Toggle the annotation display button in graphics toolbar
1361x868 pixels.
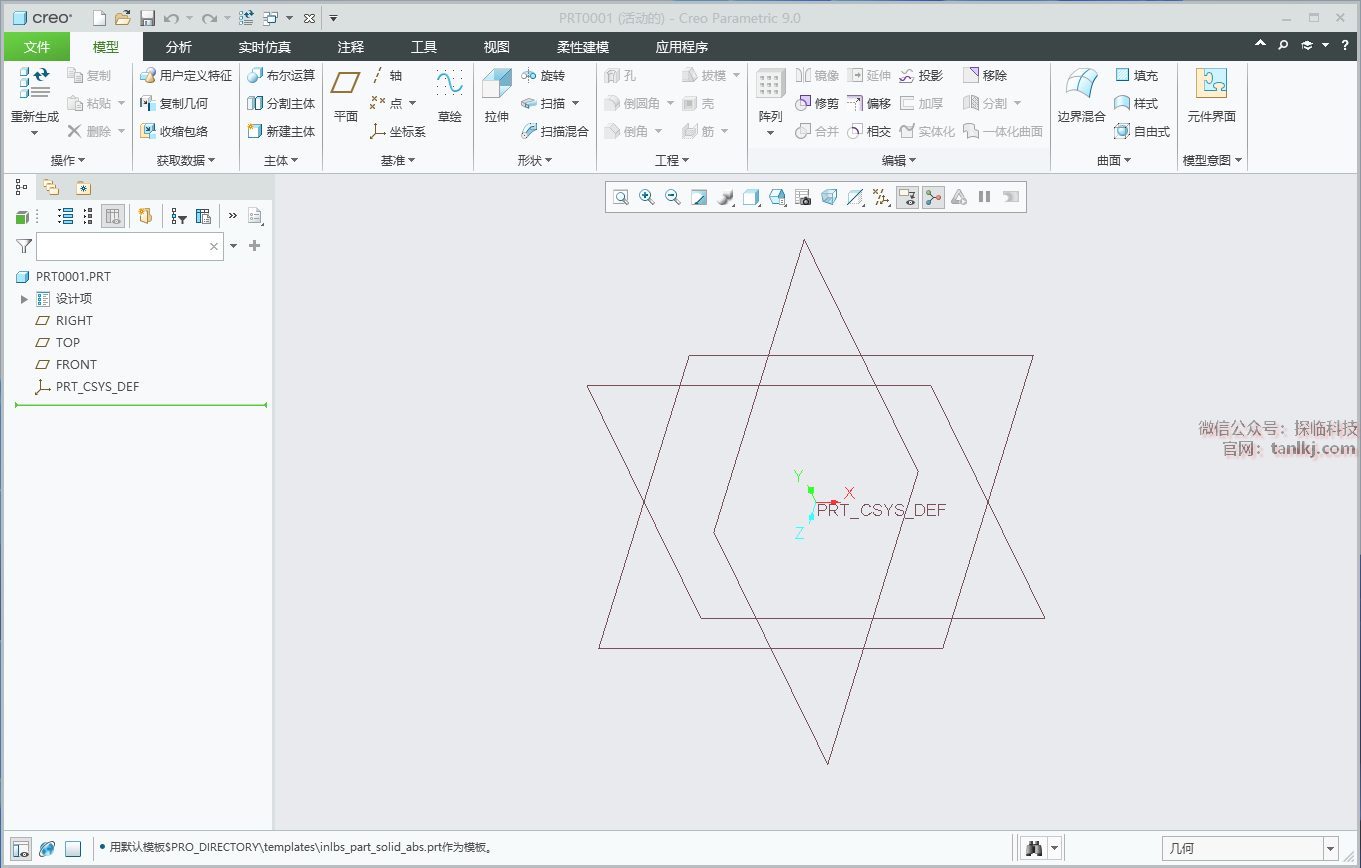907,198
